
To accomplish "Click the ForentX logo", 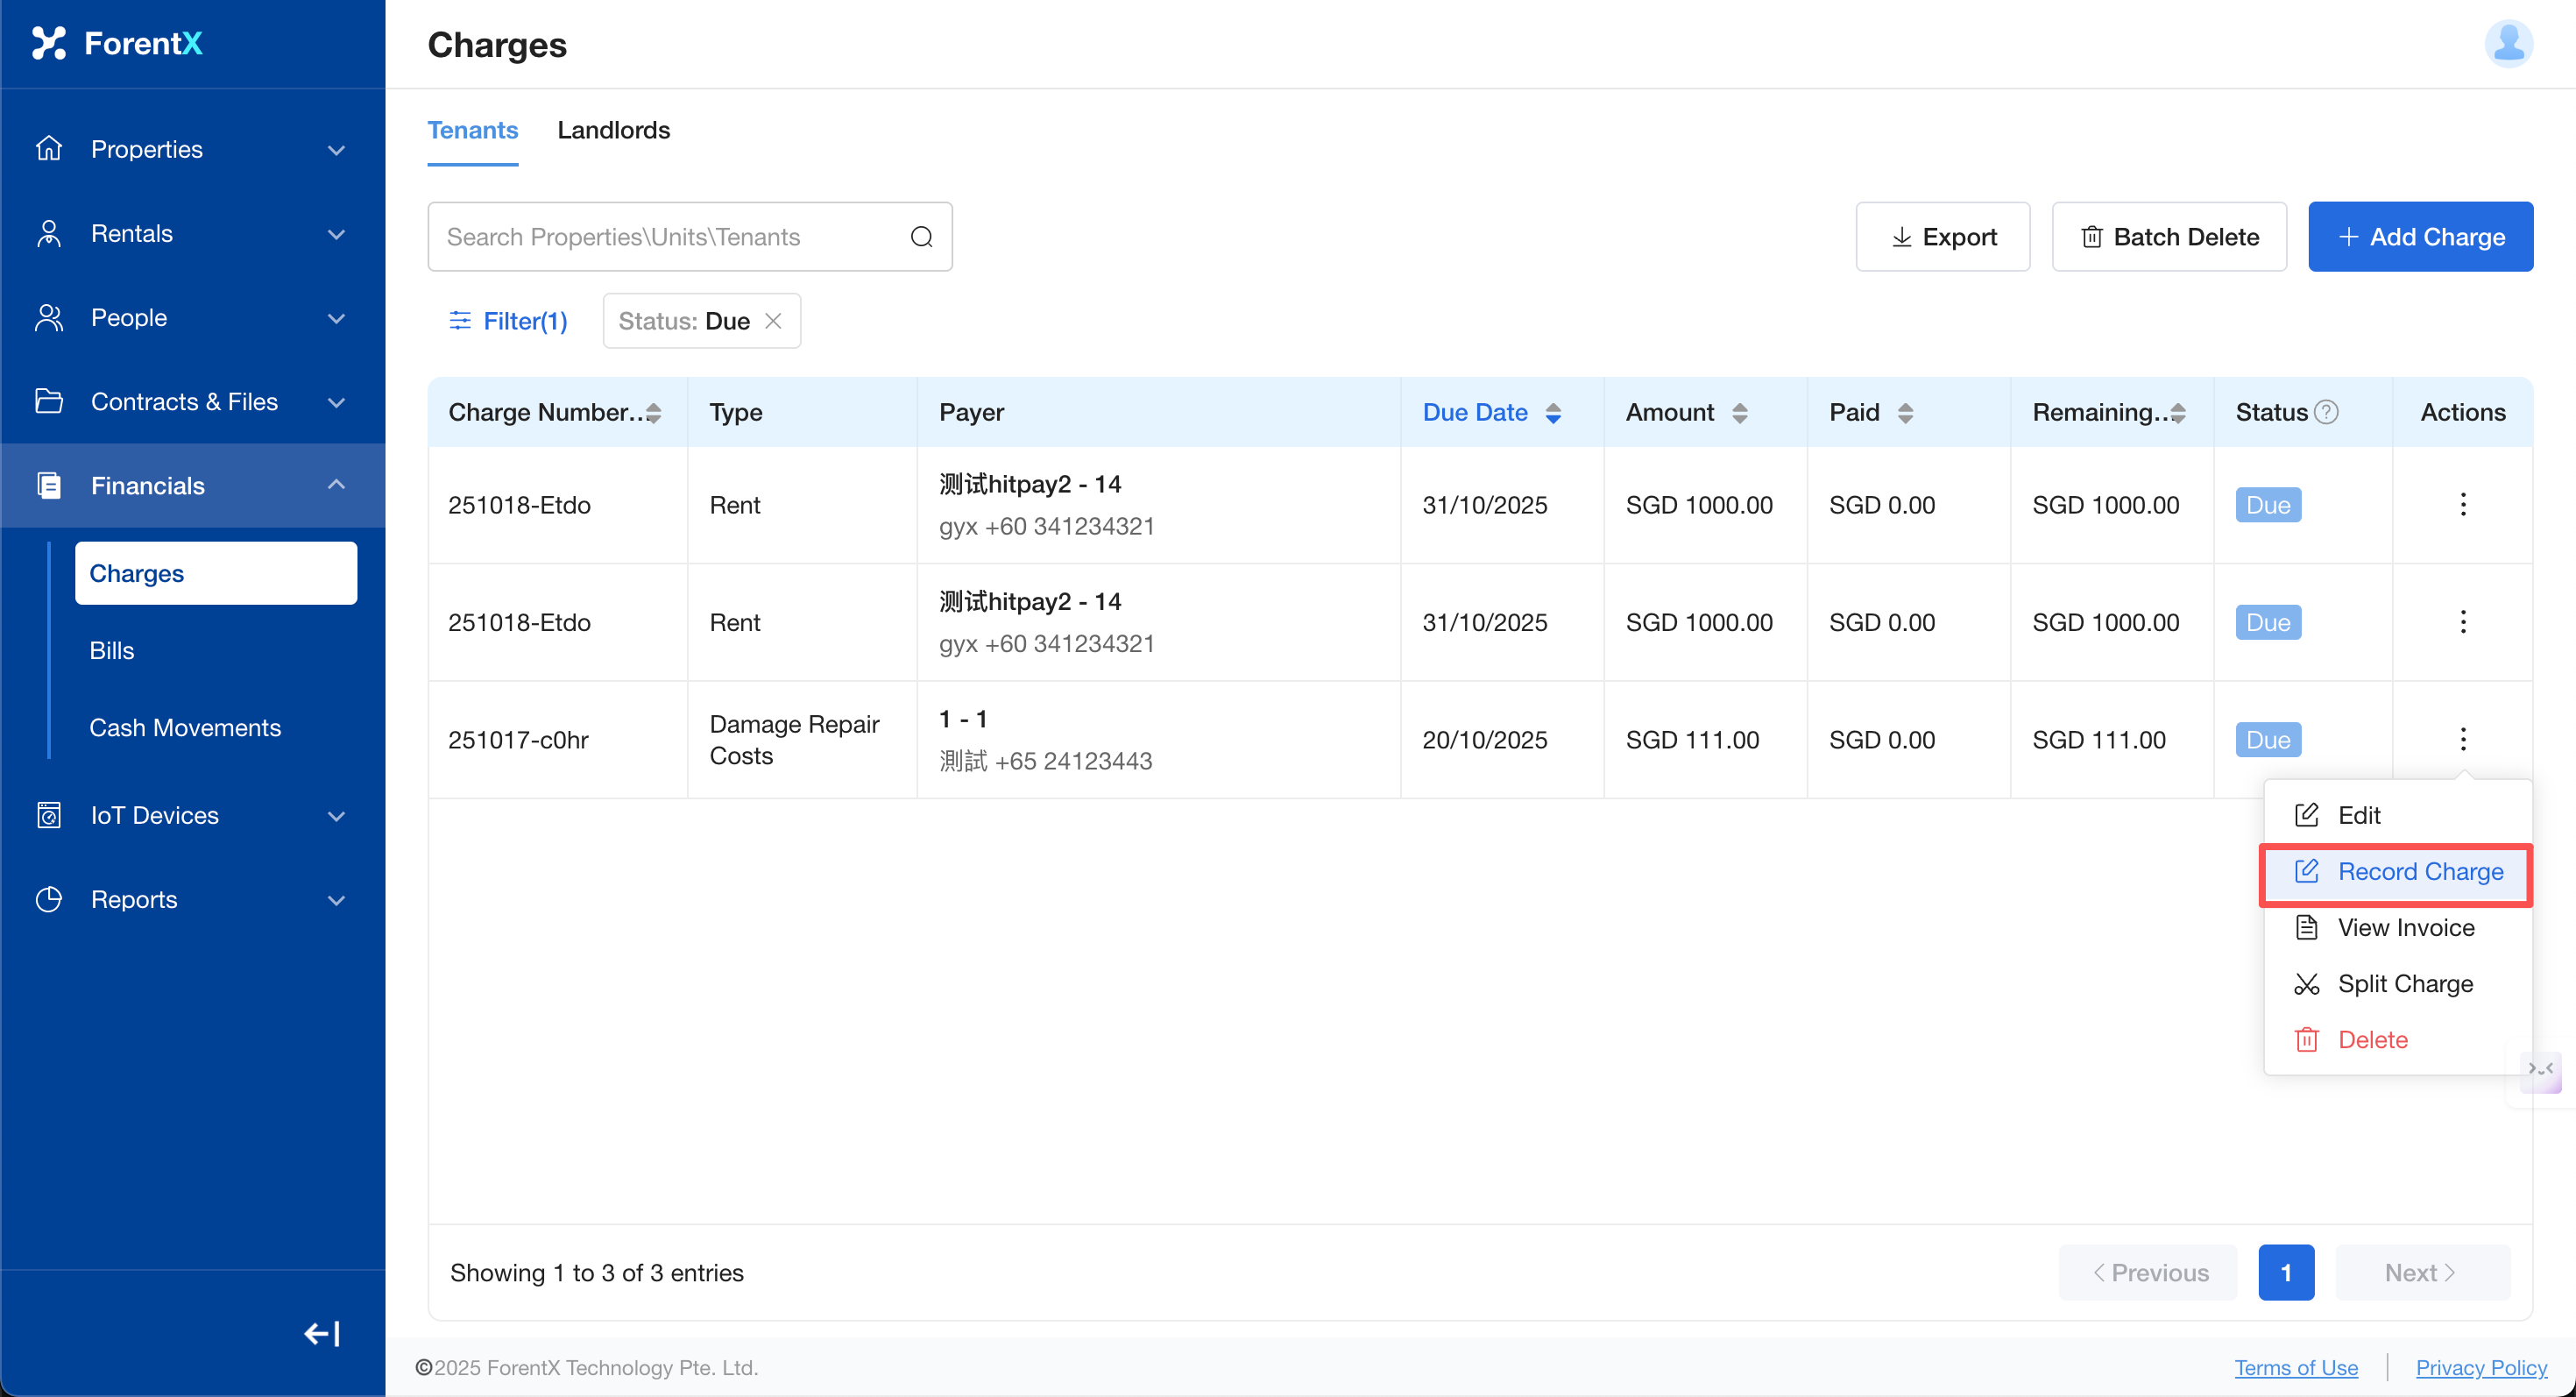I will [118, 43].
